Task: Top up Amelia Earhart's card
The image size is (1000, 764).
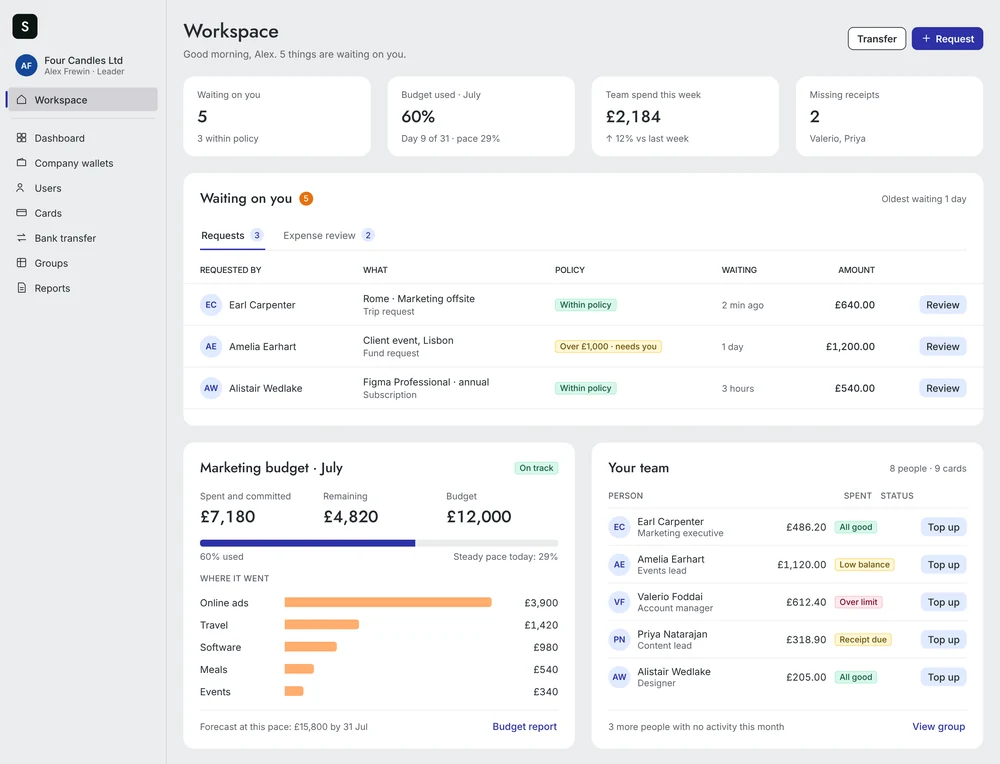Action: pos(943,564)
